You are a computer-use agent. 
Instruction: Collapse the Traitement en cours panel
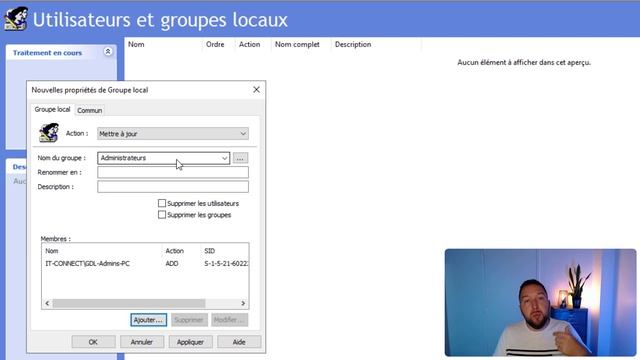pyautogui.click(x=108, y=52)
